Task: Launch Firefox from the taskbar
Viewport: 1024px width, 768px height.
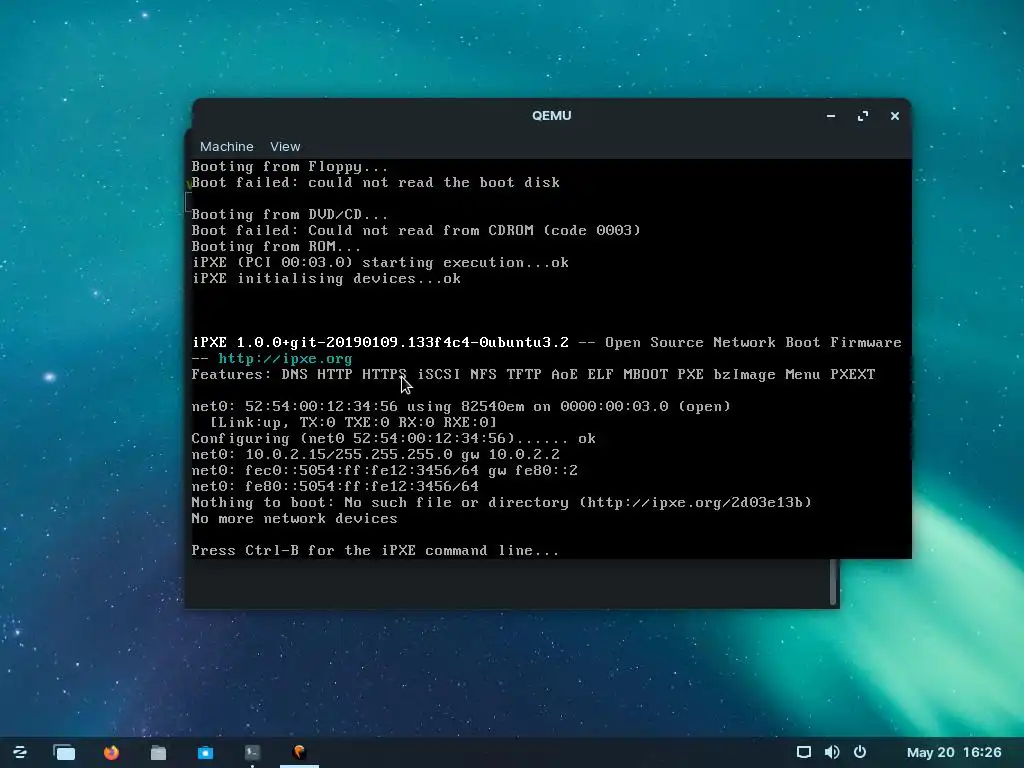Action: pos(111,752)
